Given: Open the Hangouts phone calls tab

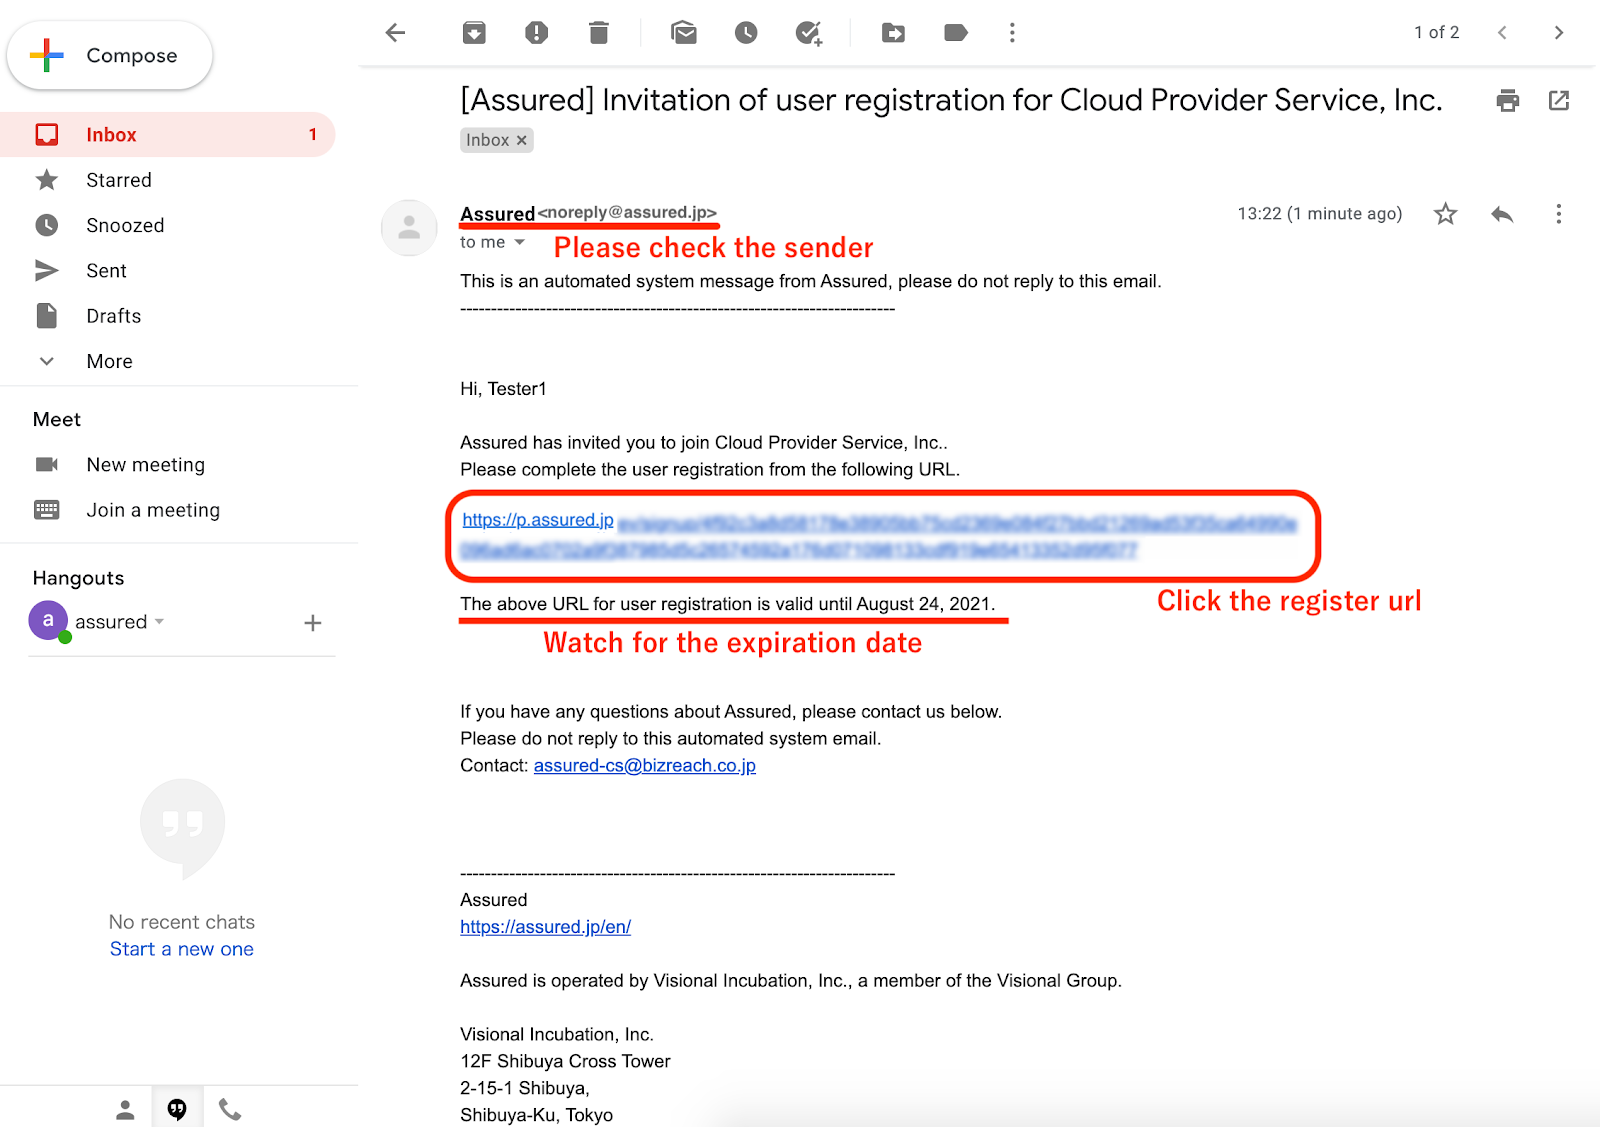Looking at the screenshot, I should [x=230, y=1109].
